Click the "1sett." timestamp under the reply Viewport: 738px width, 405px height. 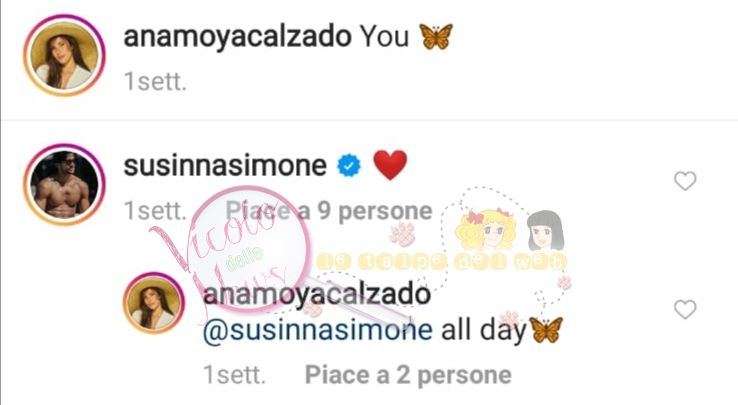click(x=234, y=375)
